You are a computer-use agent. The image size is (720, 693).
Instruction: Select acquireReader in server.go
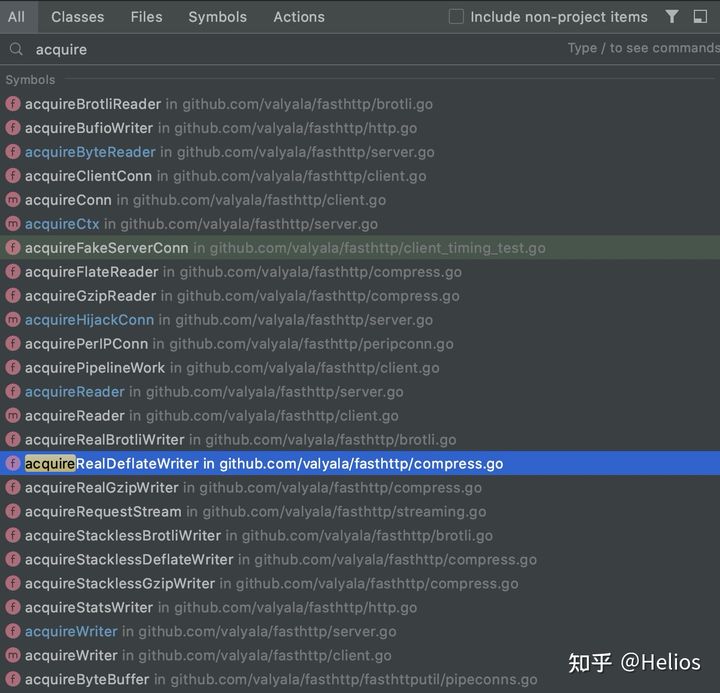pyautogui.click(x=360, y=391)
